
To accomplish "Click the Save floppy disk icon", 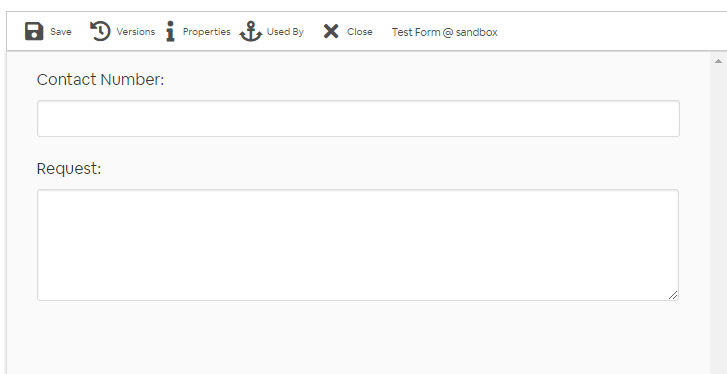I will click(34, 32).
